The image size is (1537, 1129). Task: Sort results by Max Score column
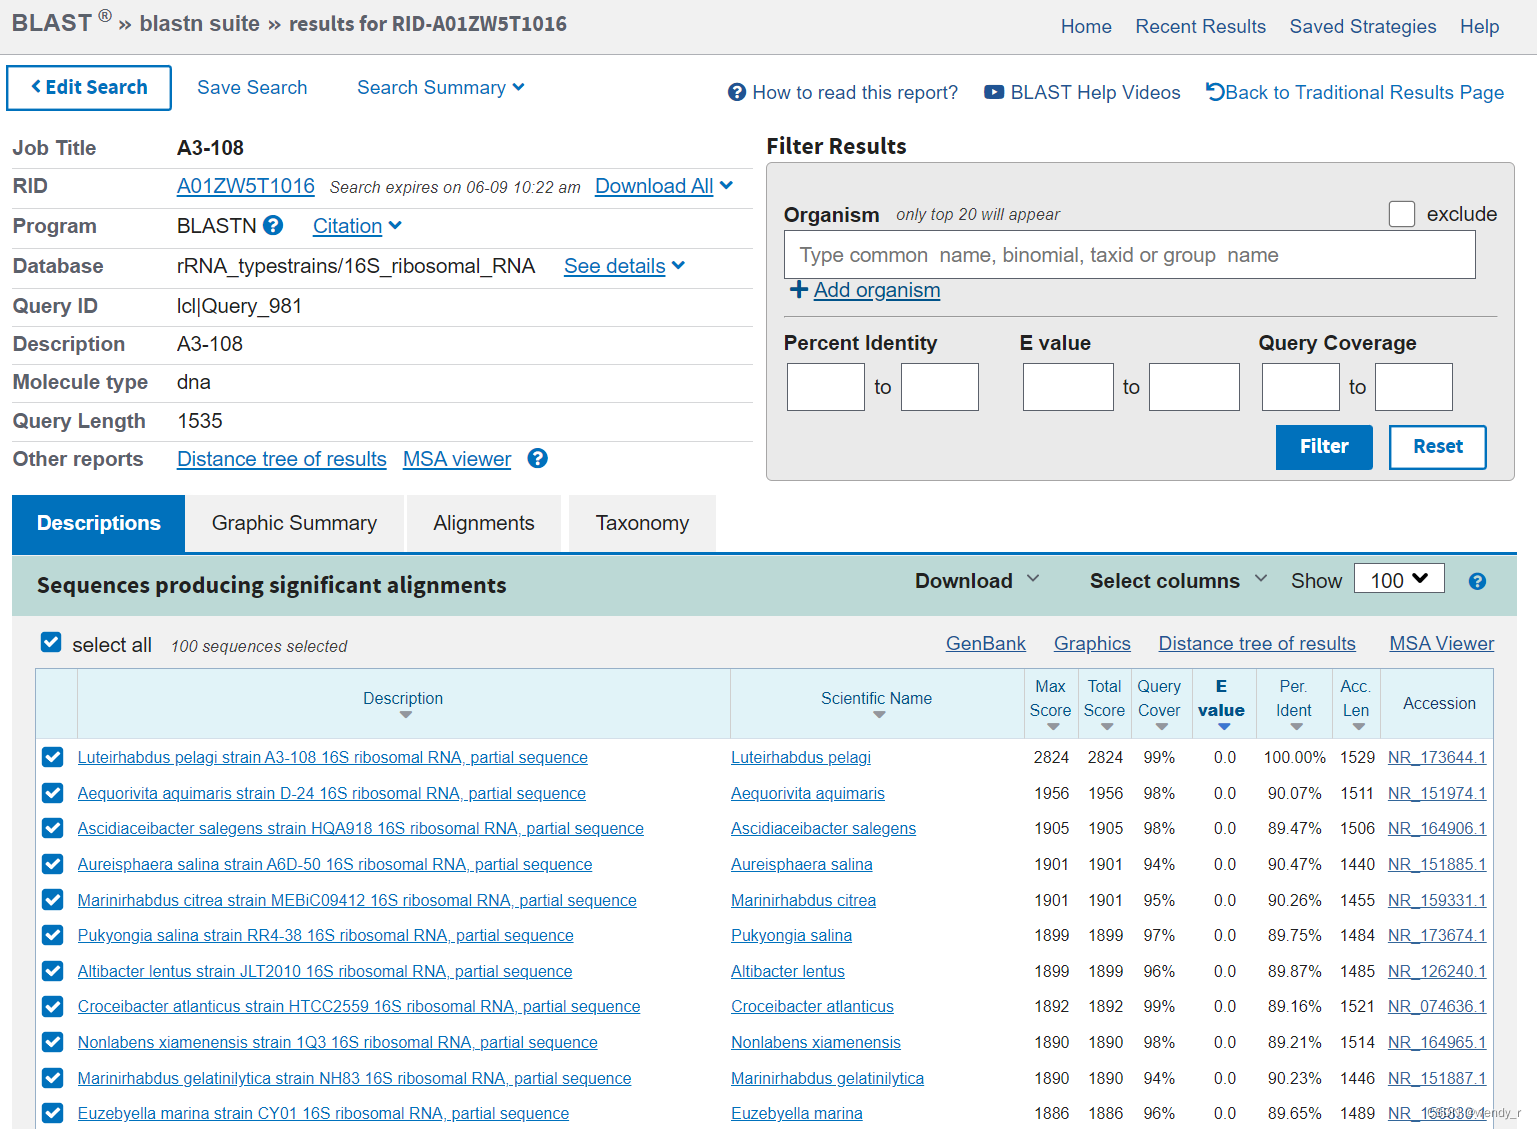tap(1053, 727)
